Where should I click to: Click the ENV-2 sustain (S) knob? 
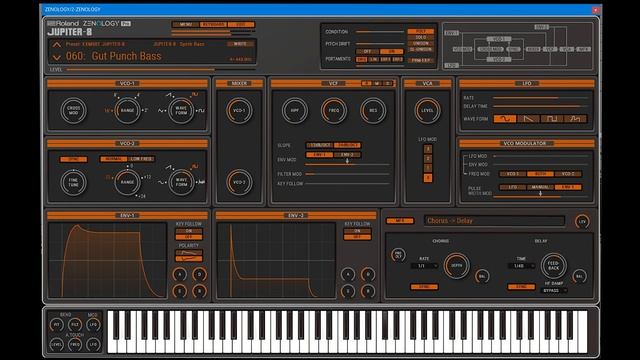pyautogui.click(x=348, y=291)
